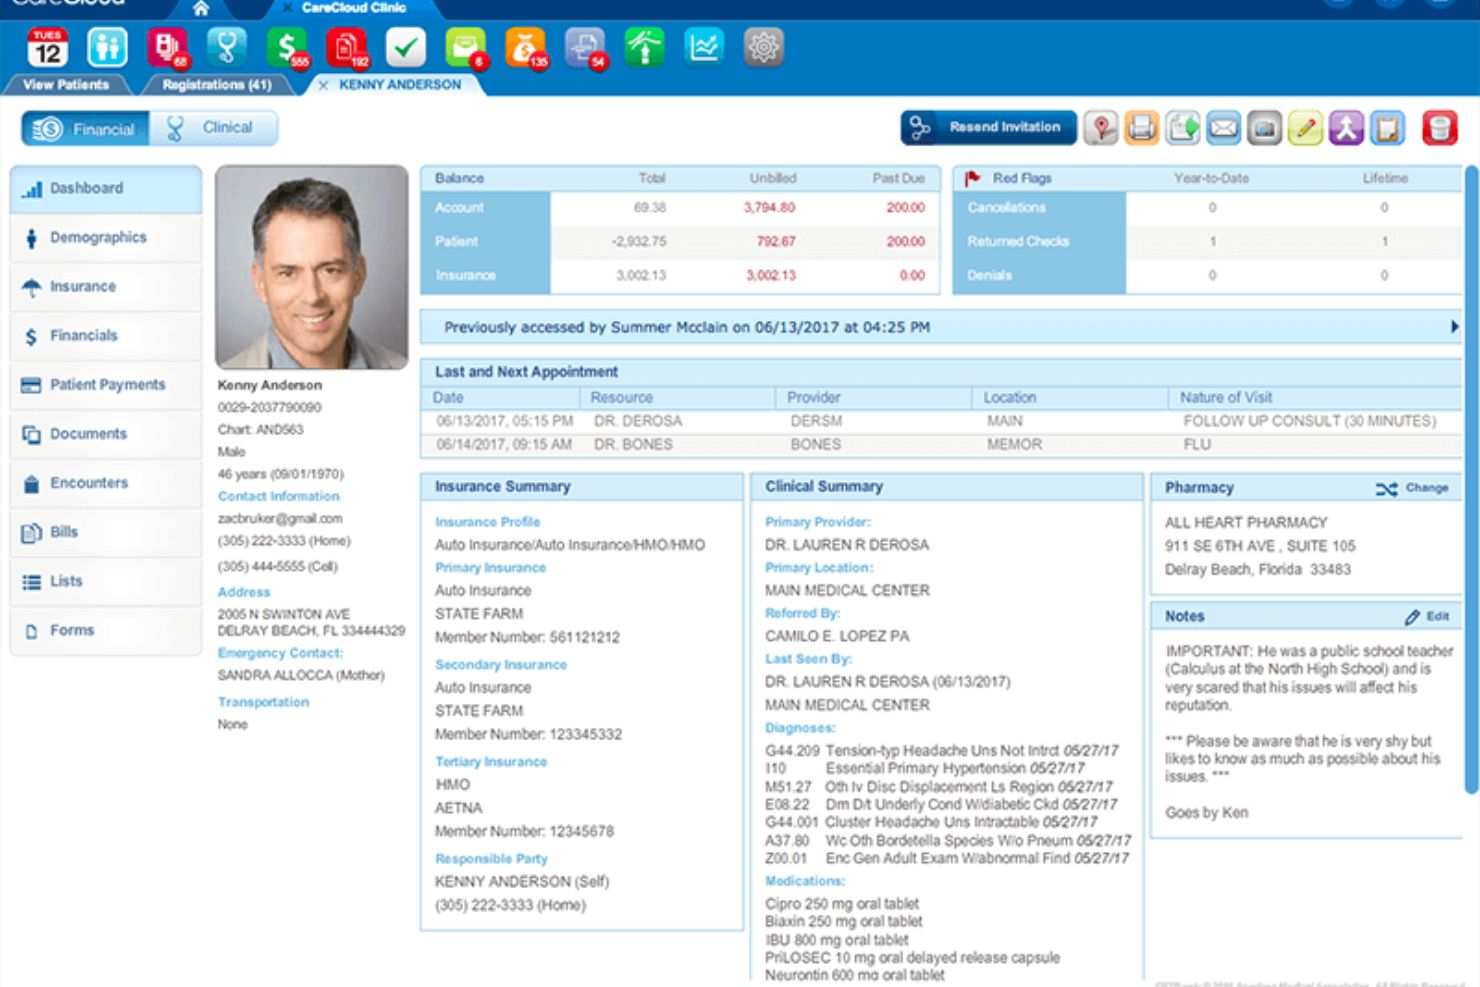Open the fax/printer icon with badge 54

pyautogui.click(x=586, y=47)
